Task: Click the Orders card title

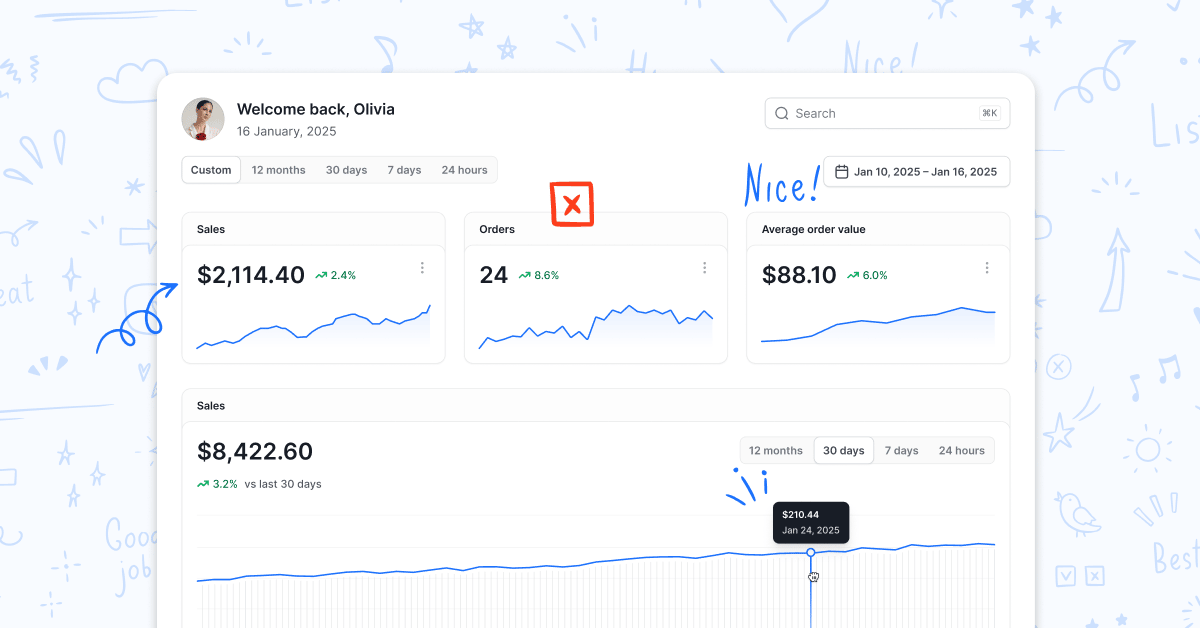Action: 497,229
